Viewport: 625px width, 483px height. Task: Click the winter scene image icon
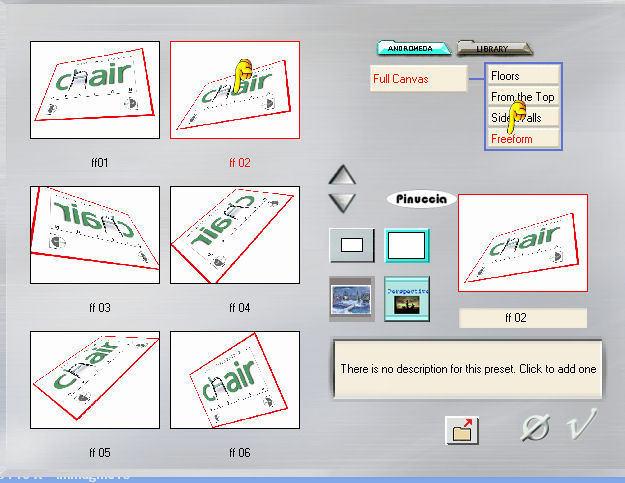tap(352, 299)
